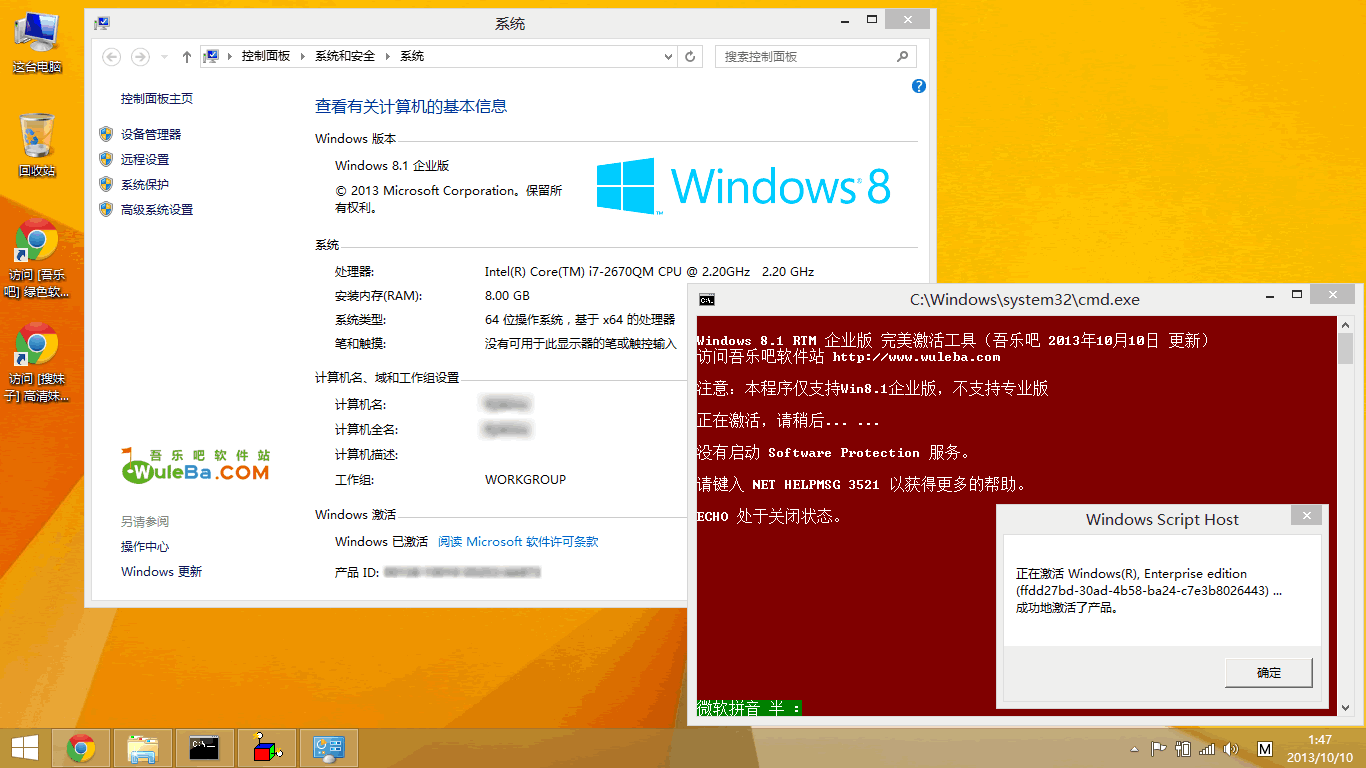Screen dimensions: 1366x768
Task: Switch to Control Panel taskbar button
Action: coord(329,748)
